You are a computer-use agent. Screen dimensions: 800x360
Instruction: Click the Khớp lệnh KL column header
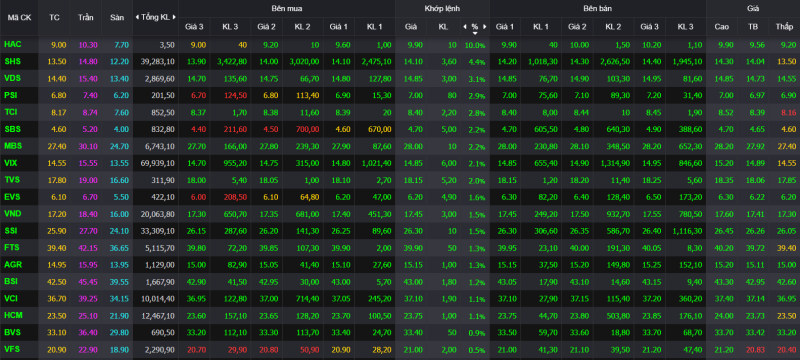(443, 27)
